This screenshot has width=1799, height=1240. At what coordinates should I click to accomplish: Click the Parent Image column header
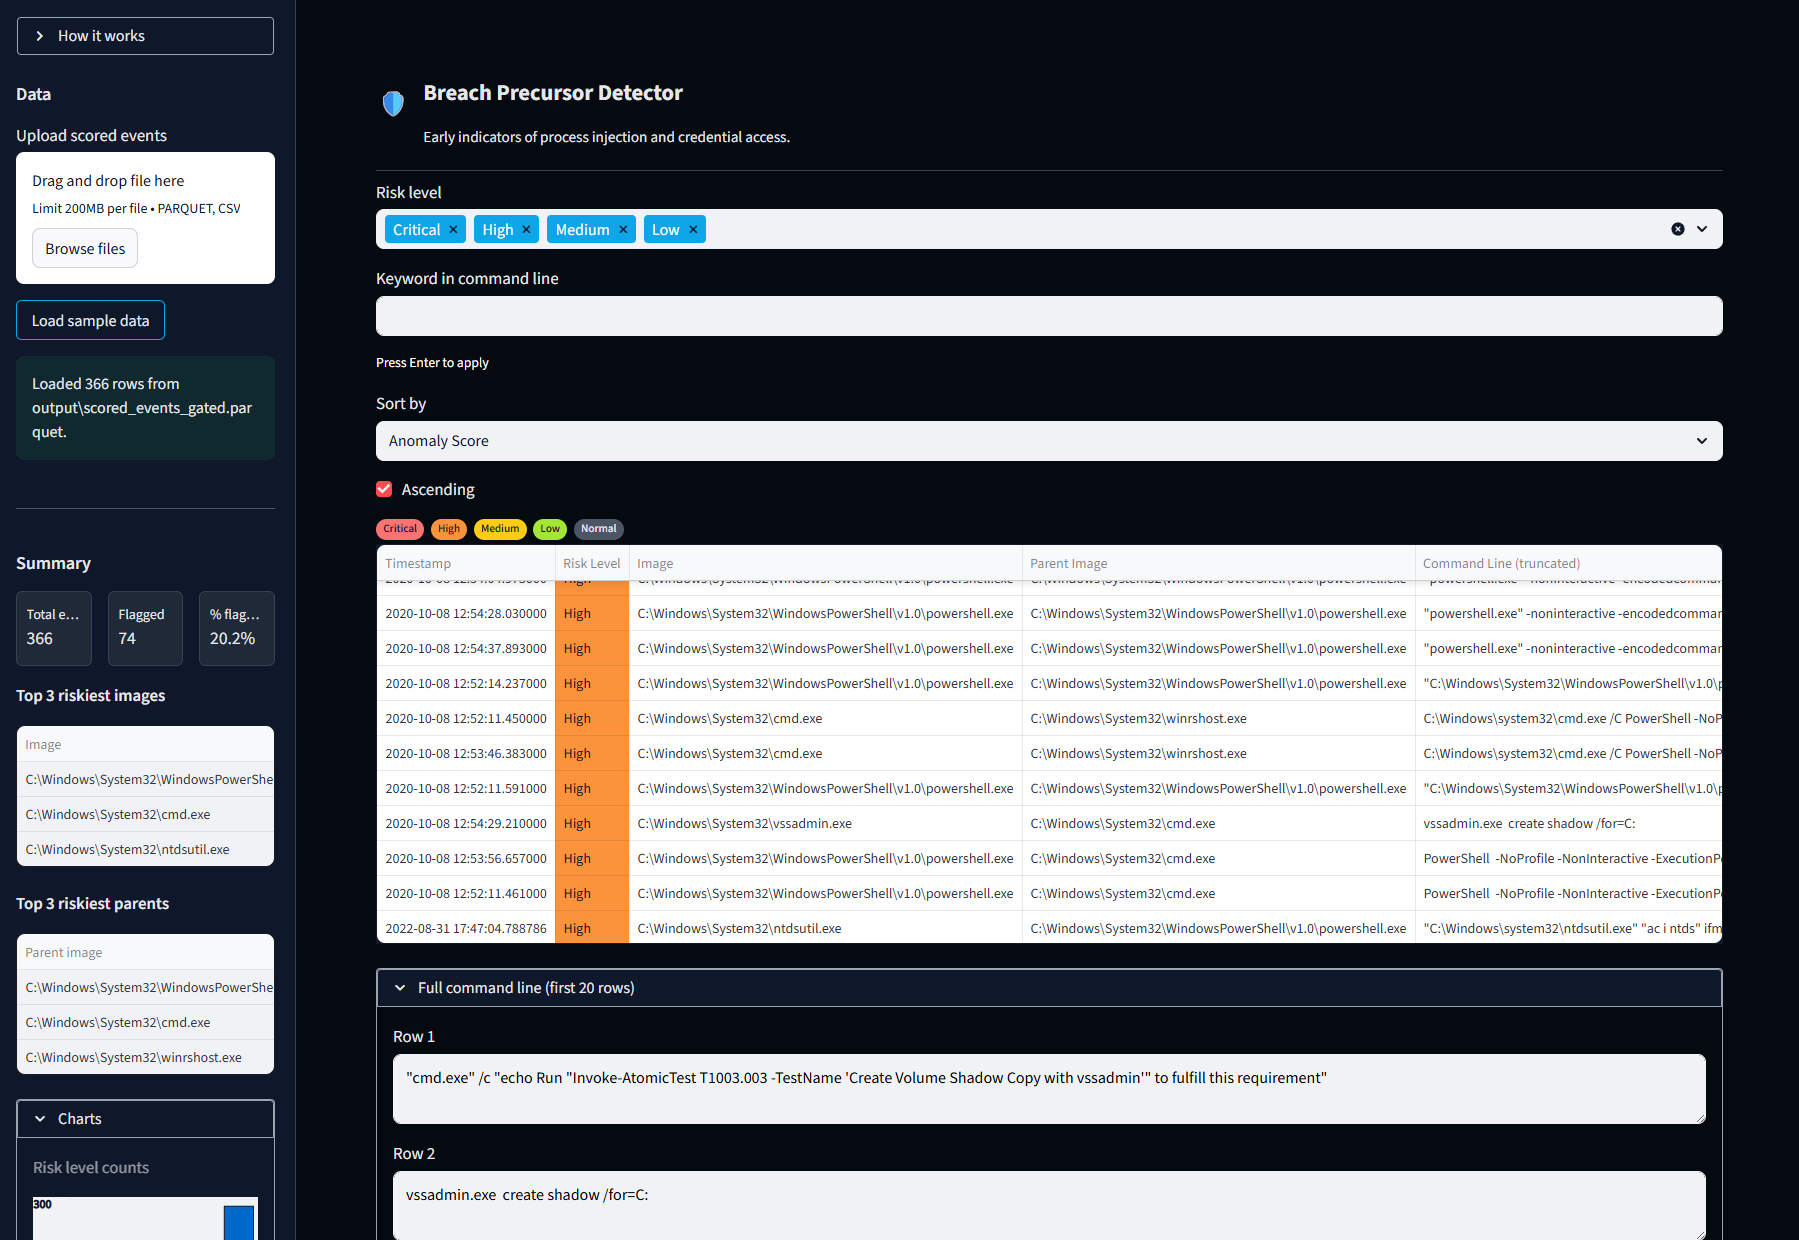pos(1218,563)
